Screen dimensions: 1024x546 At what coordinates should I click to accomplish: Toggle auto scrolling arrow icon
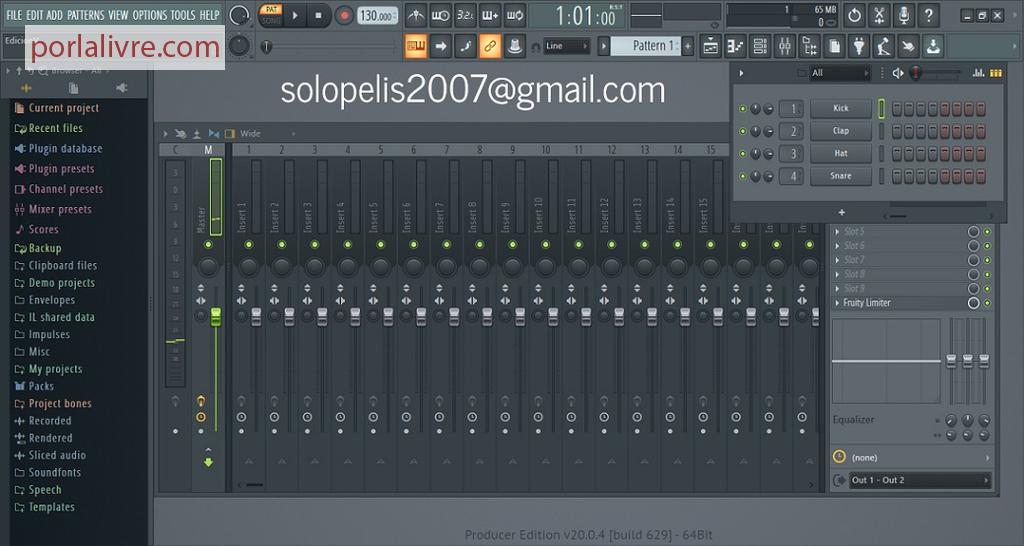click(441, 46)
